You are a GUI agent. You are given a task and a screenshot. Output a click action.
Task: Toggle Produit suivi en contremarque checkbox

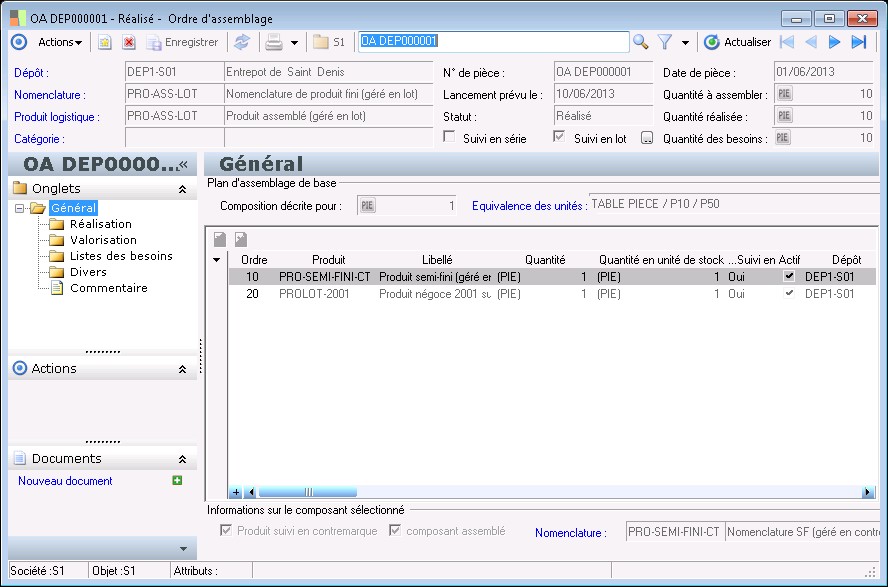click(225, 530)
